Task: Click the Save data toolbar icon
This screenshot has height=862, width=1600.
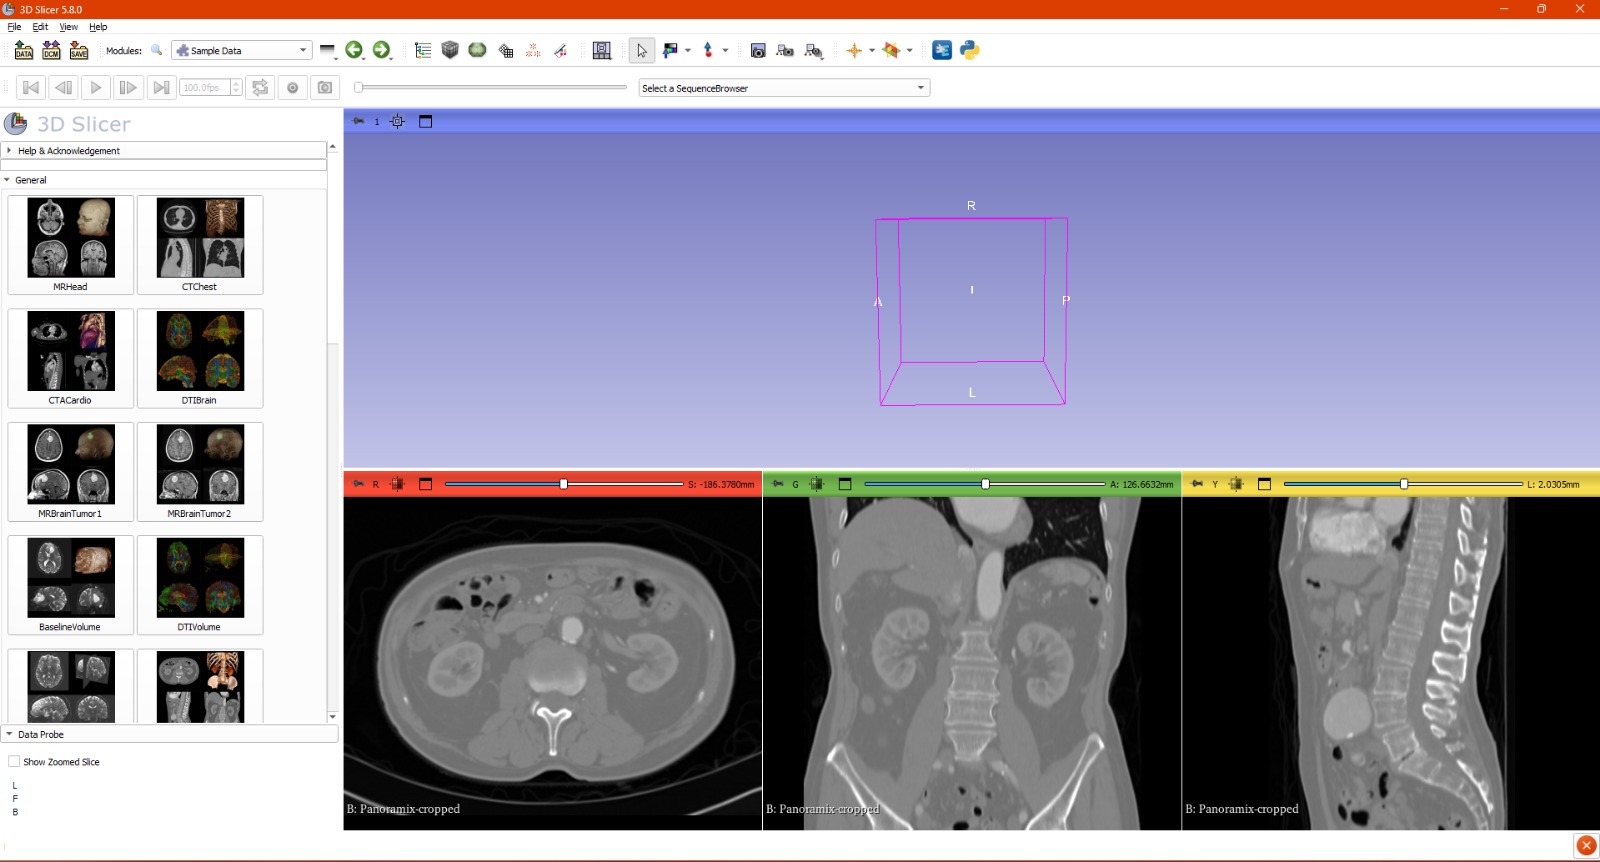Action: tap(79, 50)
